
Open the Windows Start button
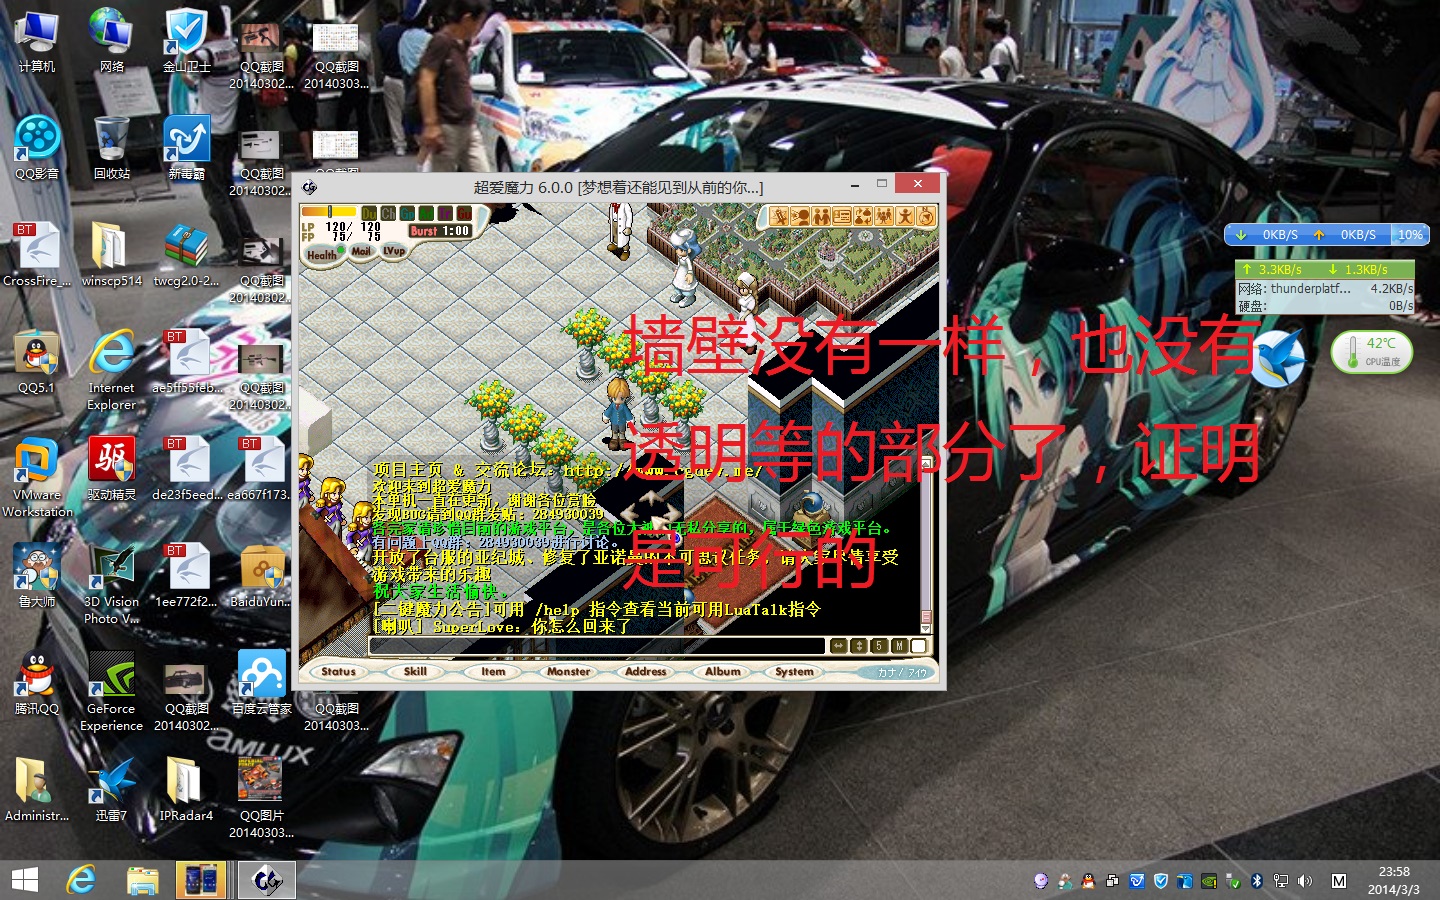24,880
